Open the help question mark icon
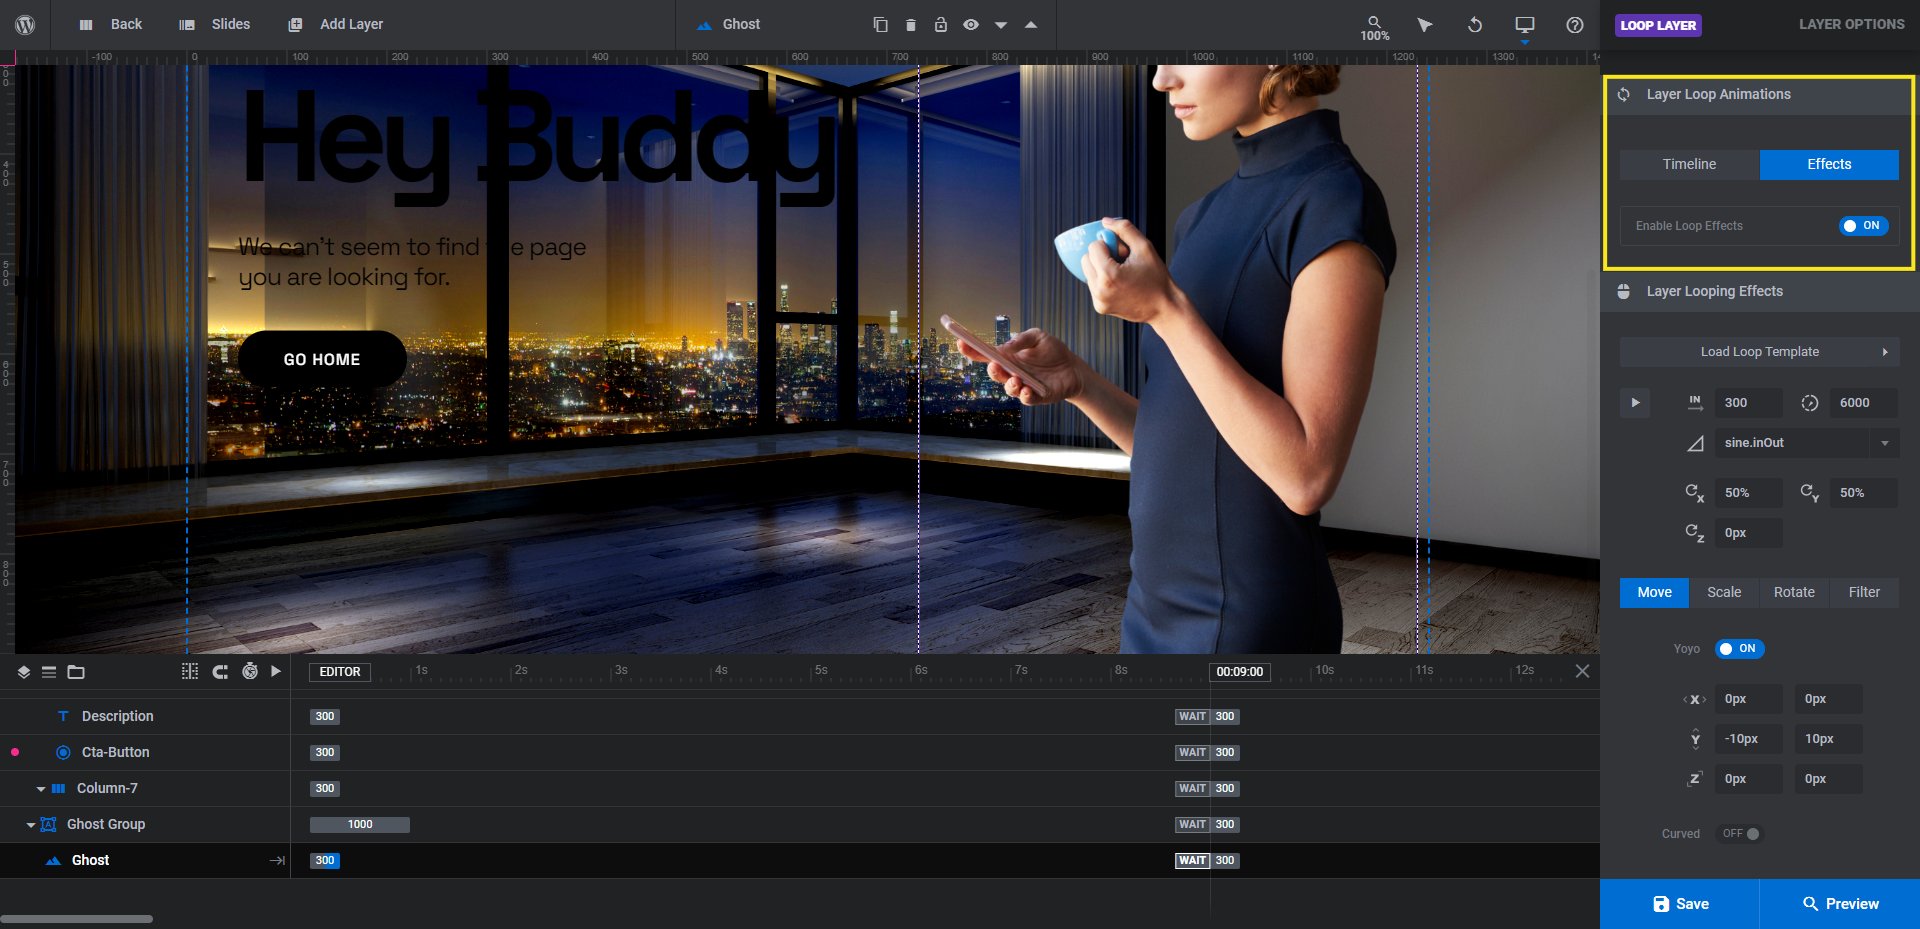 1575,25
